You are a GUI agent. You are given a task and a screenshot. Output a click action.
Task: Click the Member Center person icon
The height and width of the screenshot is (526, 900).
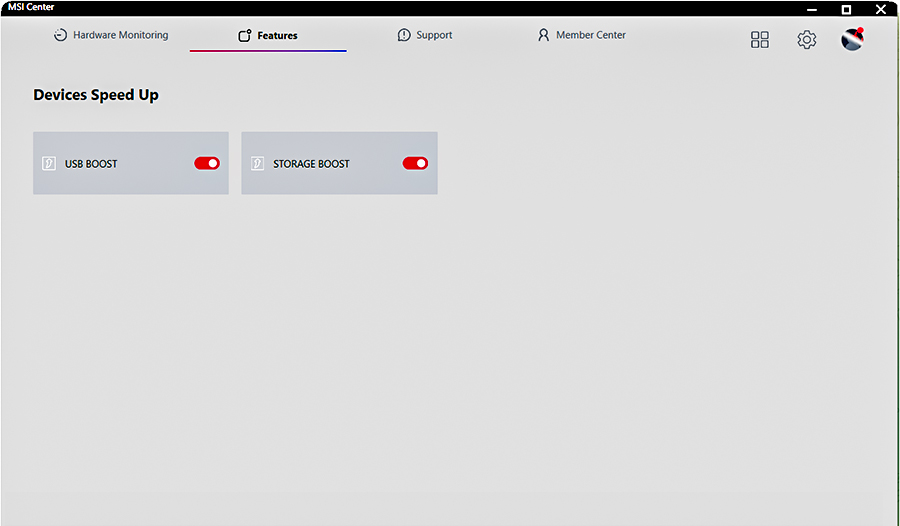(x=544, y=35)
